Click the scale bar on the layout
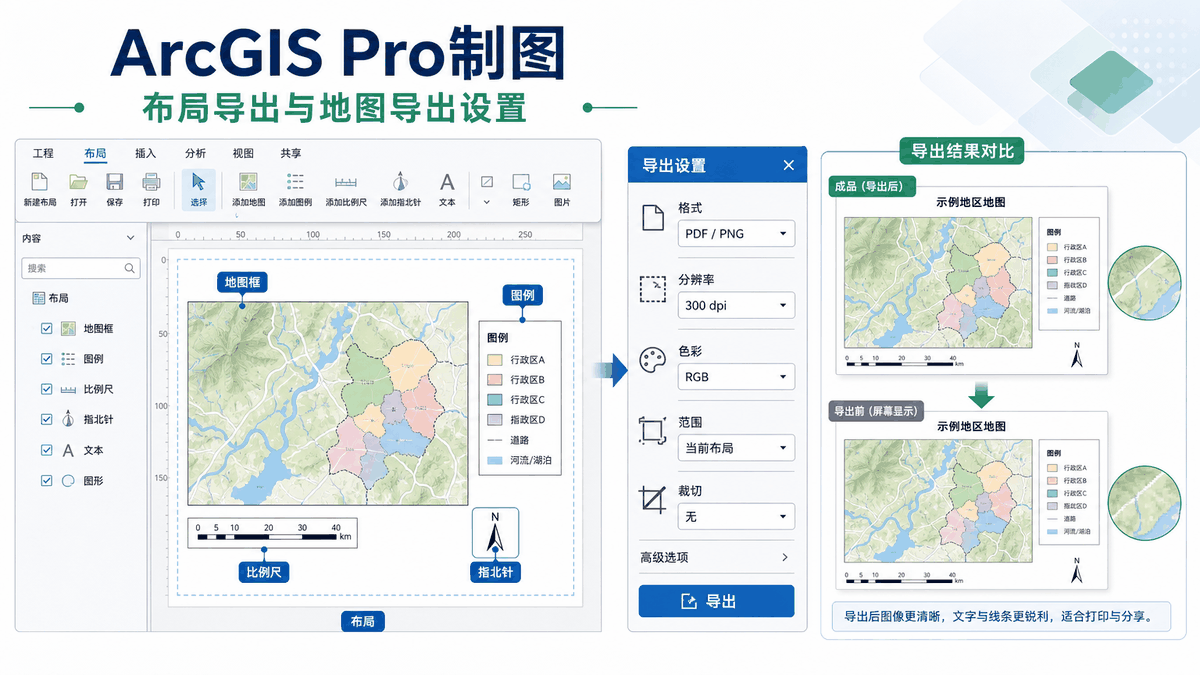Image resolution: width=1200 pixels, height=675 pixels. coord(273,533)
